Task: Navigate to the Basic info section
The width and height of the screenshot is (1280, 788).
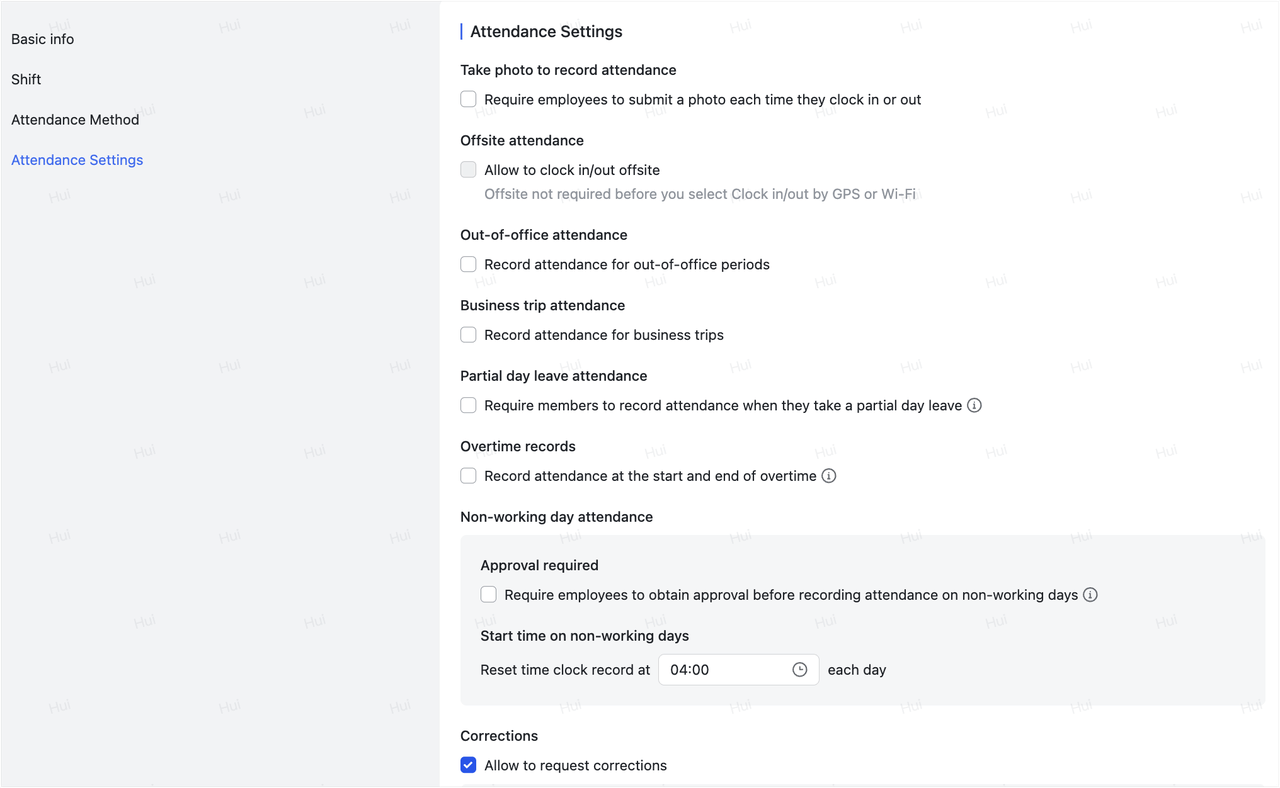Action: click(x=42, y=39)
